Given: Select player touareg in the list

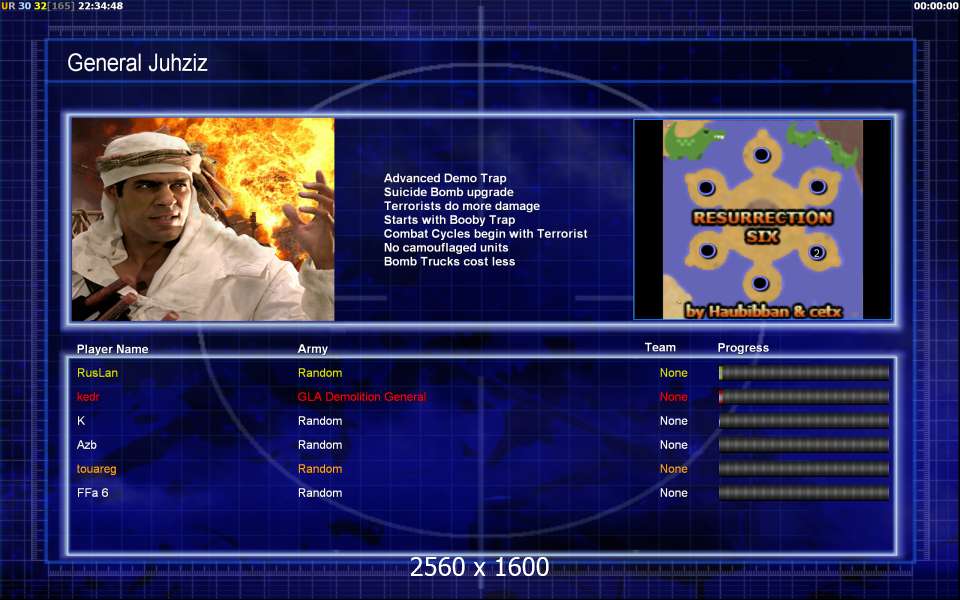Looking at the screenshot, I should 97,469.
